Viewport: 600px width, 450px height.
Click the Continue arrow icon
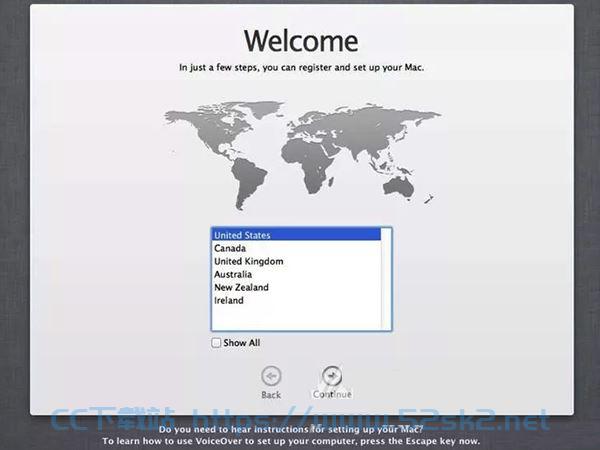tap(332, 376)
